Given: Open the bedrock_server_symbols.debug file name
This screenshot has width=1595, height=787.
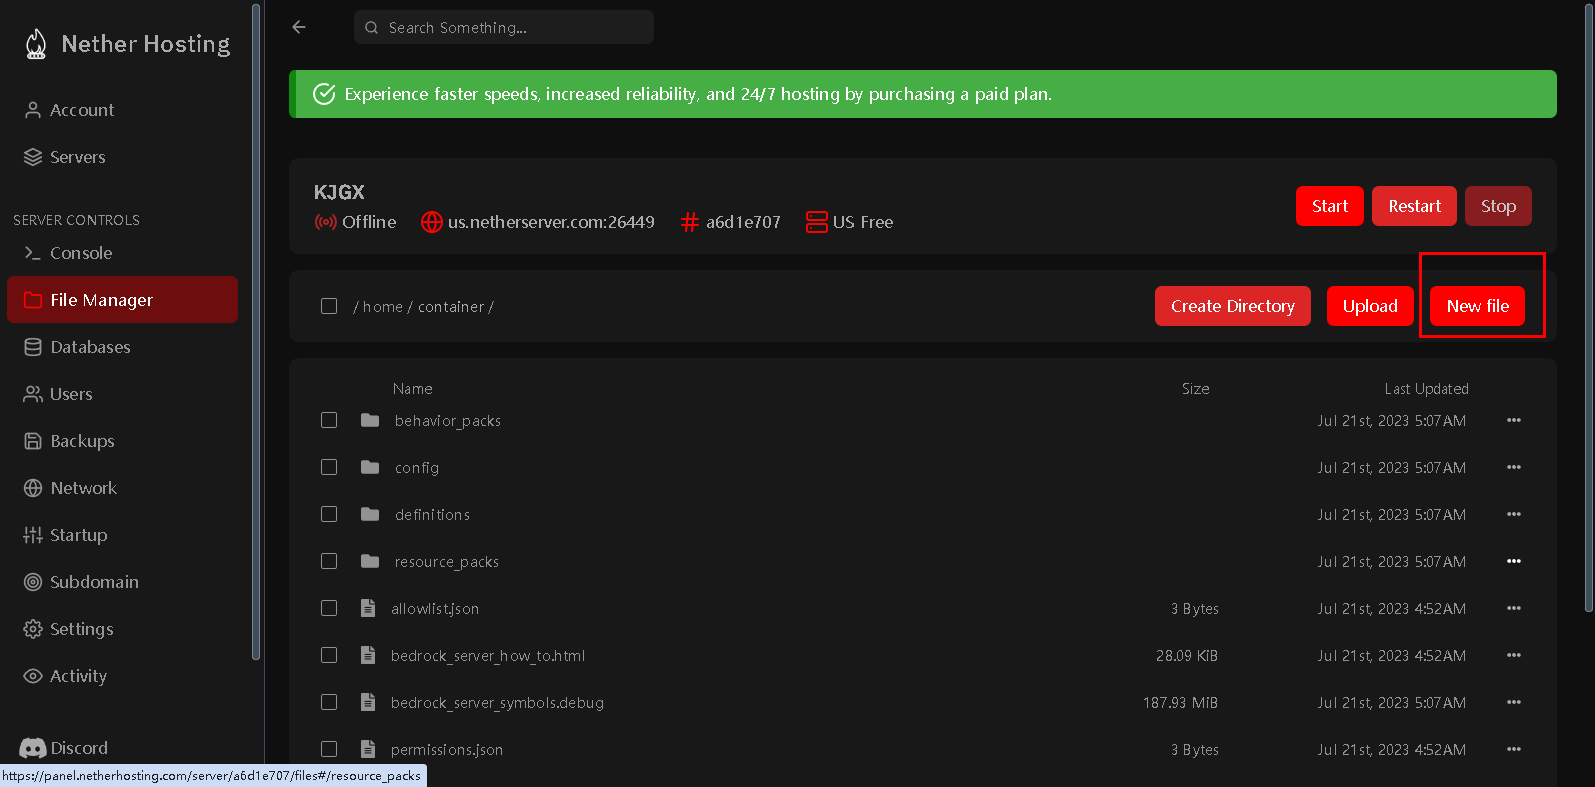Looking at the screenshot, I should point(497,703).
